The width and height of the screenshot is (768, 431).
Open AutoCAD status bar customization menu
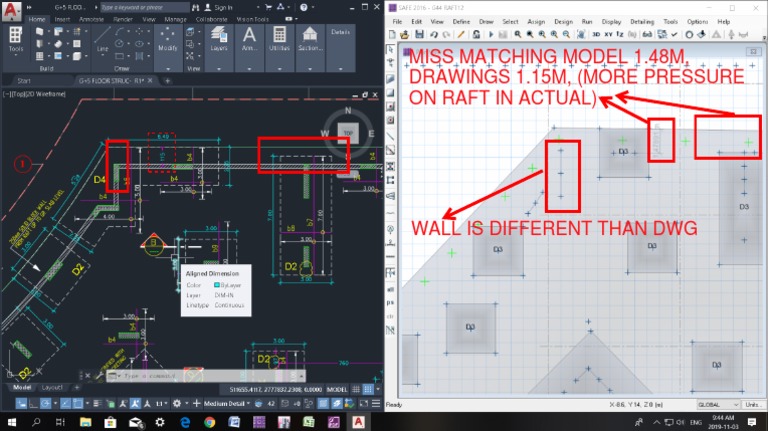[x=376, y=404]
